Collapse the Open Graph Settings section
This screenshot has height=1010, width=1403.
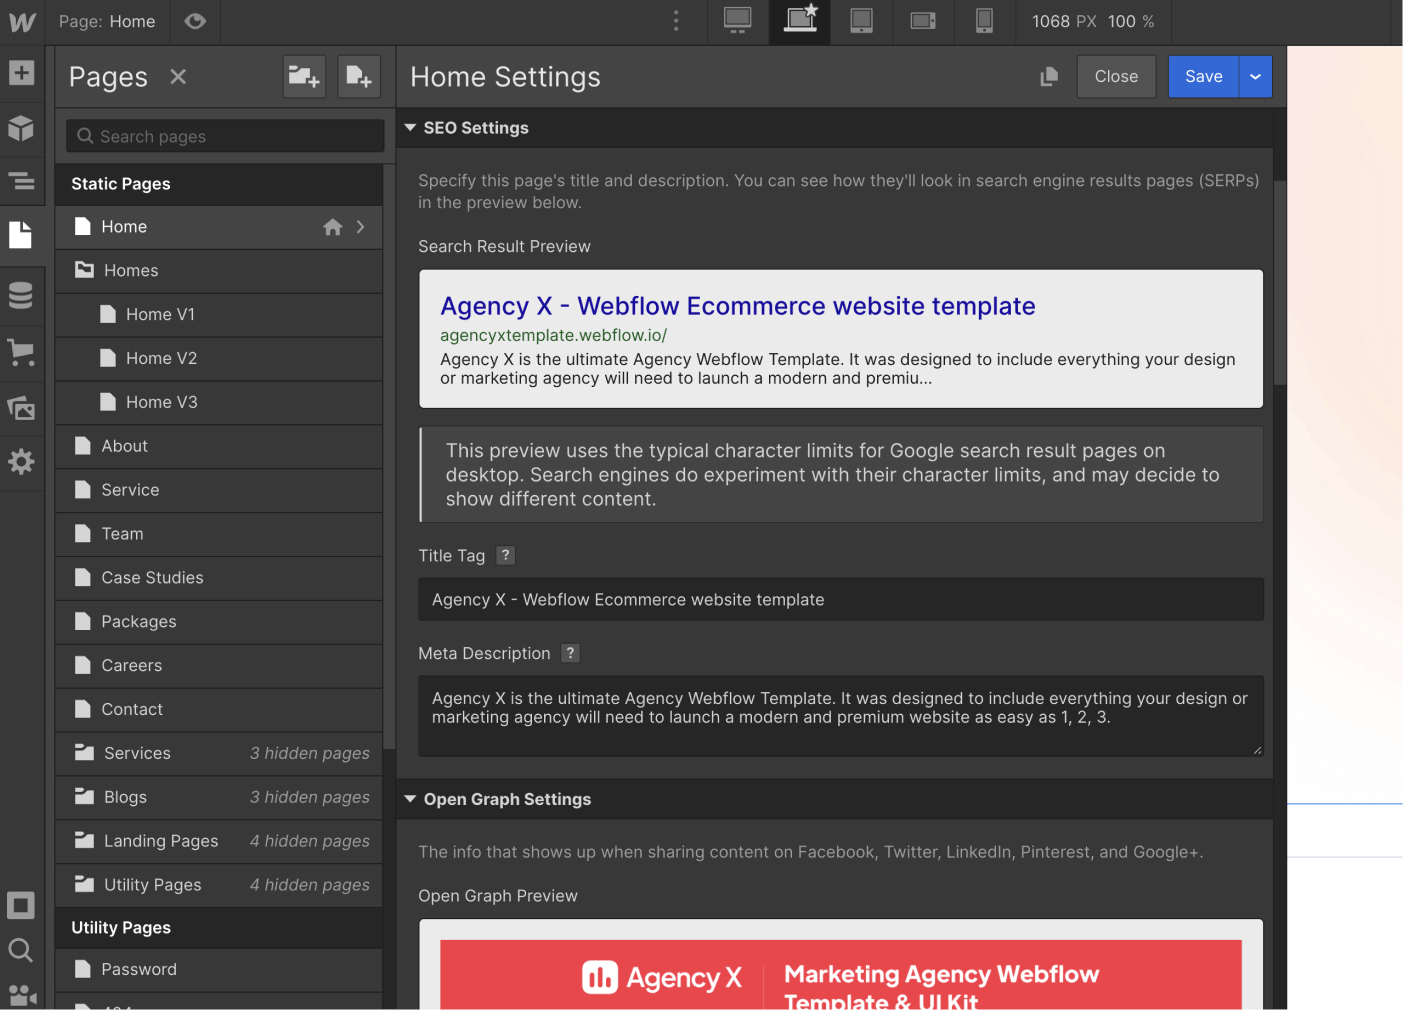[410, 799]
